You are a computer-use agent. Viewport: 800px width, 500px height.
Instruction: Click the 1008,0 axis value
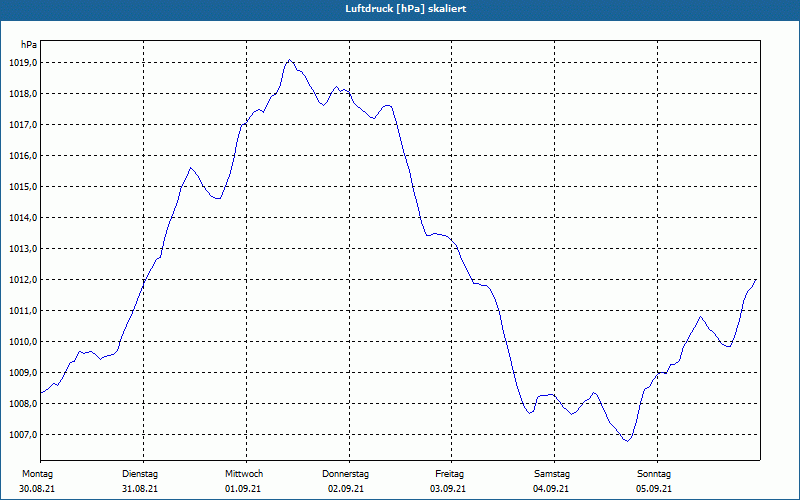pos(23,404)
